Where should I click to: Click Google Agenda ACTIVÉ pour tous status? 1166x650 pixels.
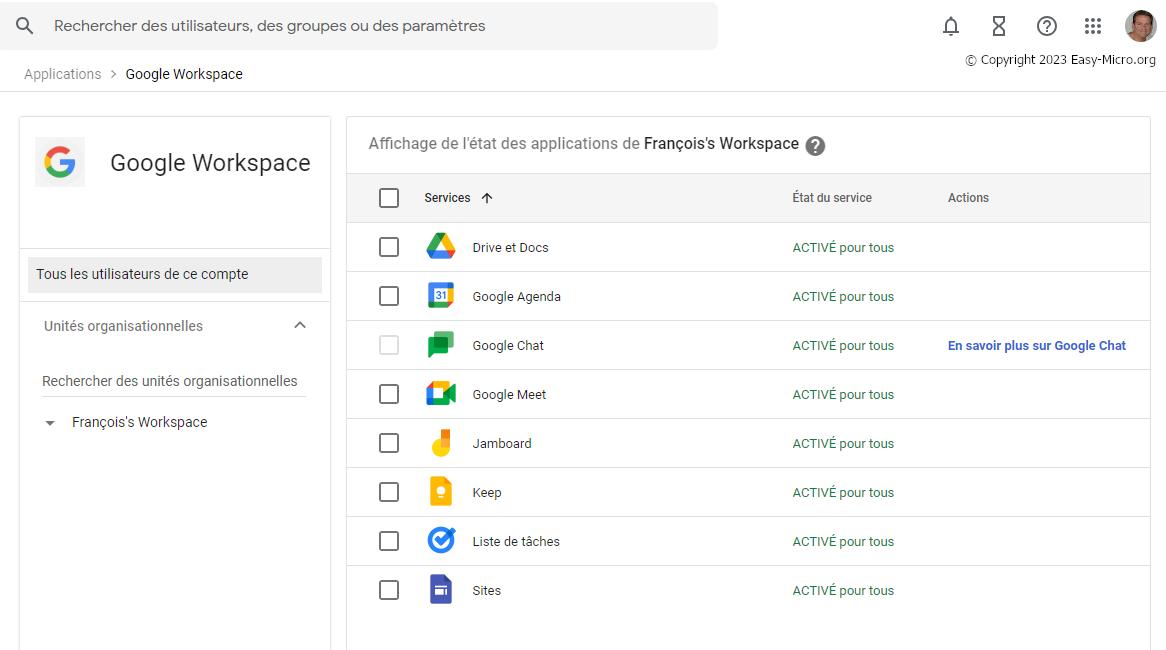coord(843,297)
